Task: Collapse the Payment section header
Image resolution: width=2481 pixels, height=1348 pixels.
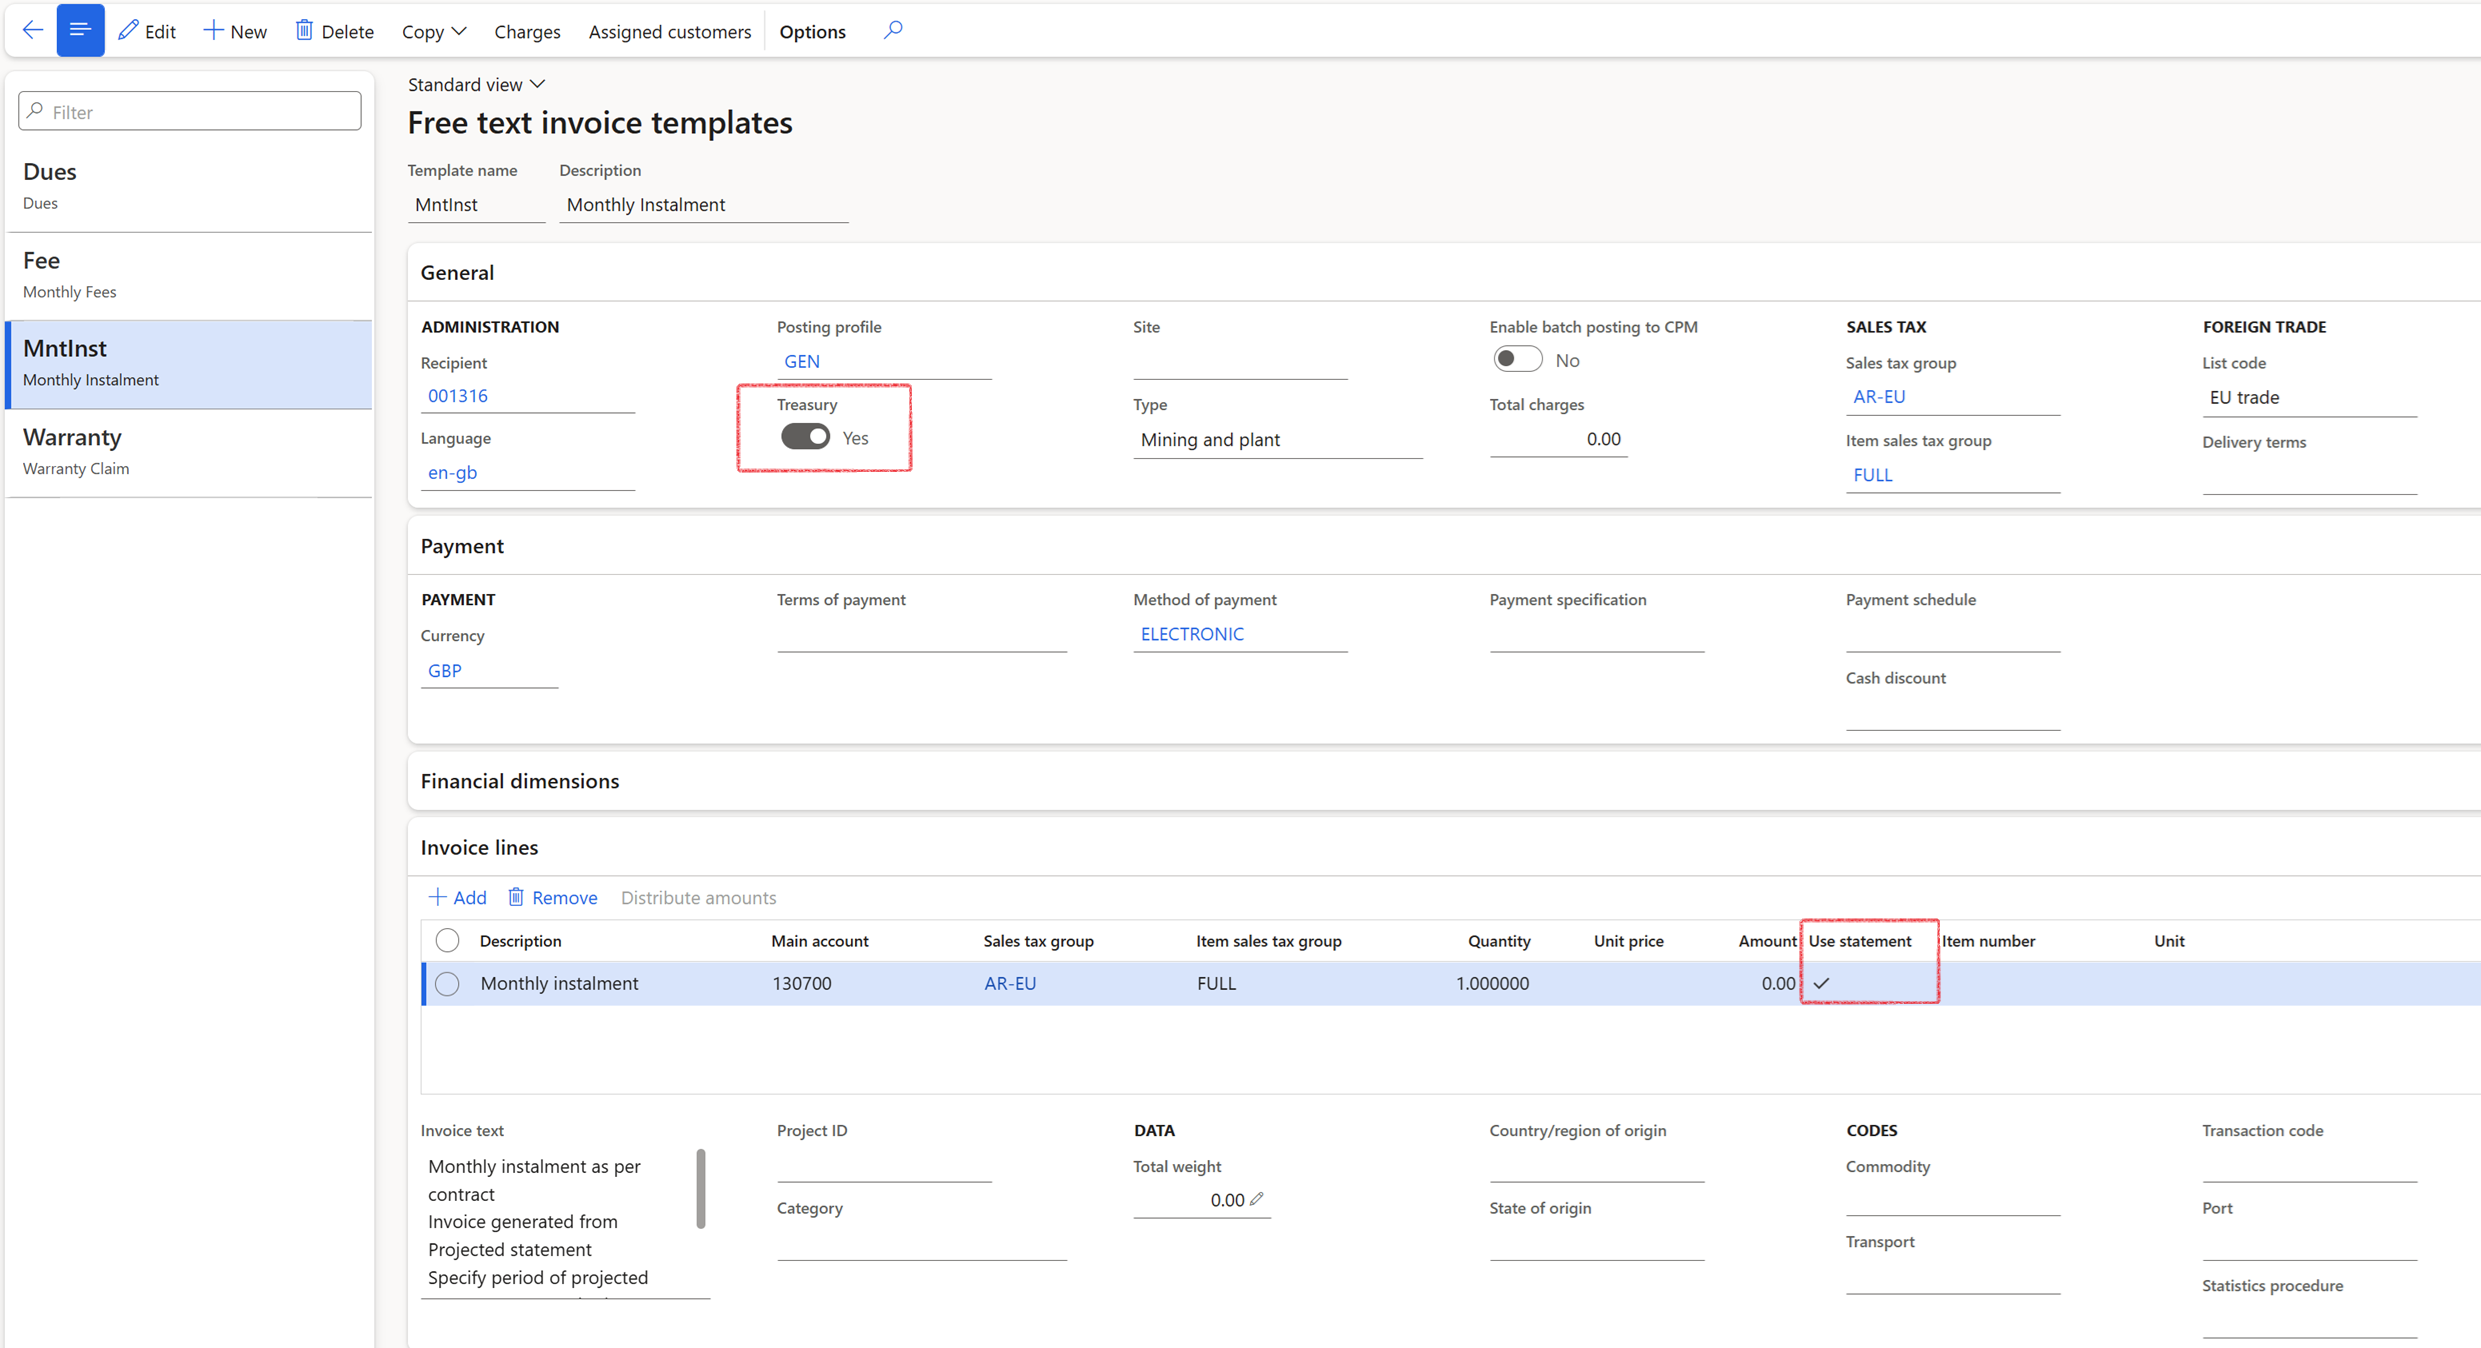Action: [462, 546]
